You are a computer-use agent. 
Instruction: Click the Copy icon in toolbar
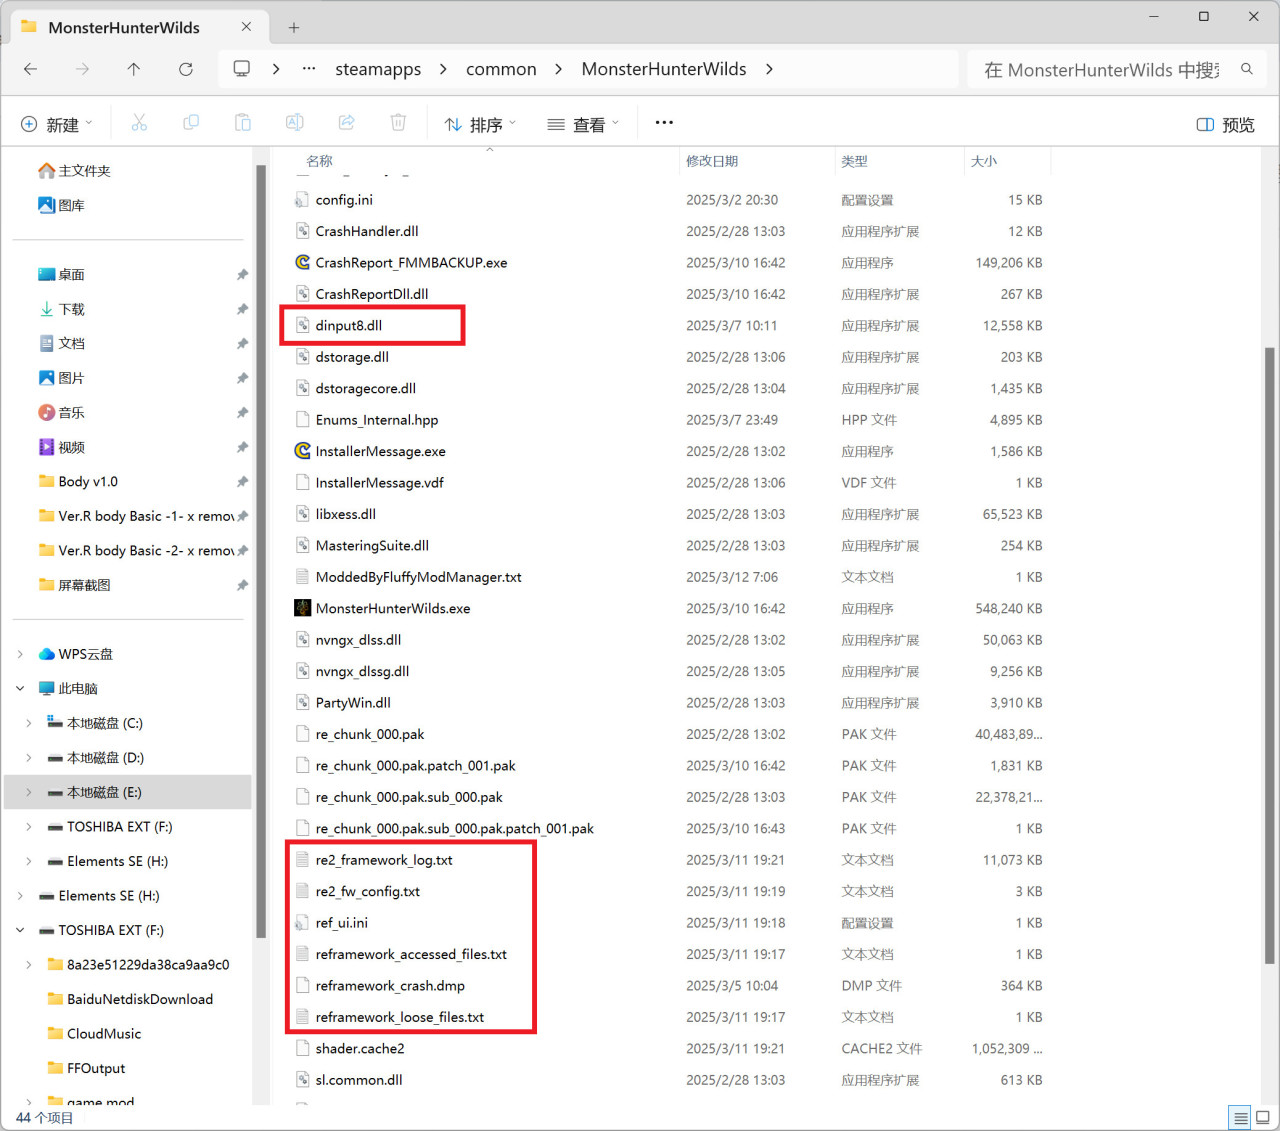tap(191, 123)
